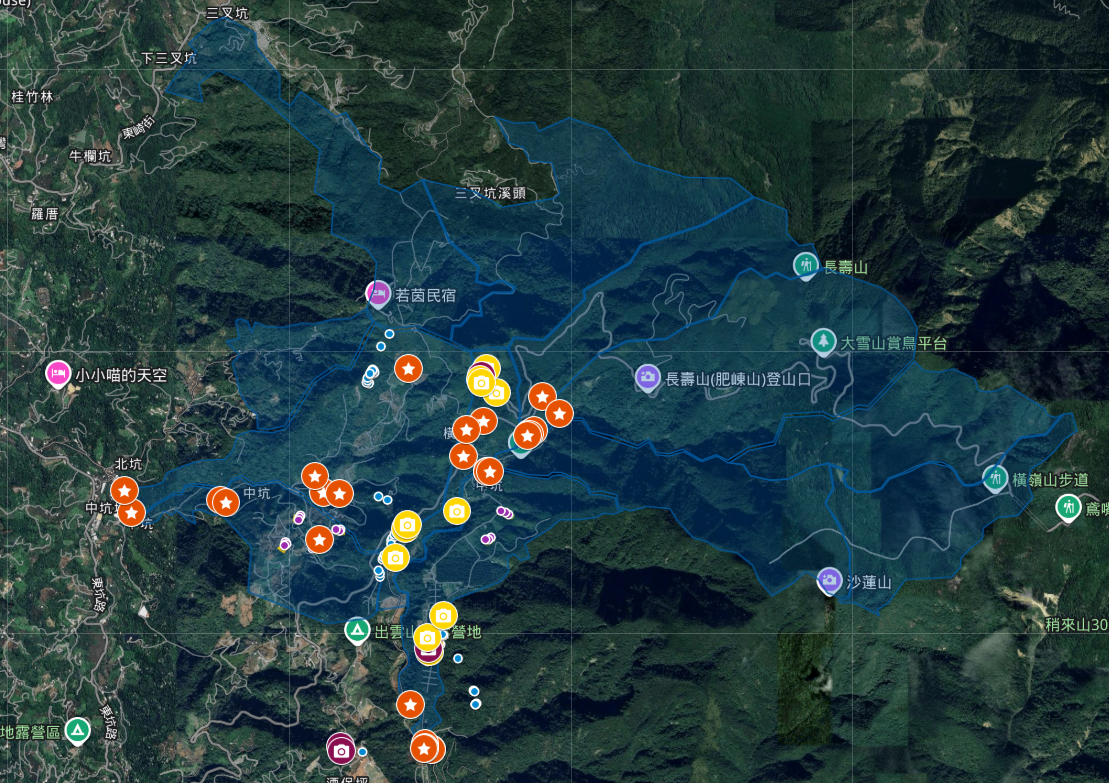Click the 大雪山賞鳥平台 tree icon
This screenshot has width=1109, height=783.
coord(823,342)
